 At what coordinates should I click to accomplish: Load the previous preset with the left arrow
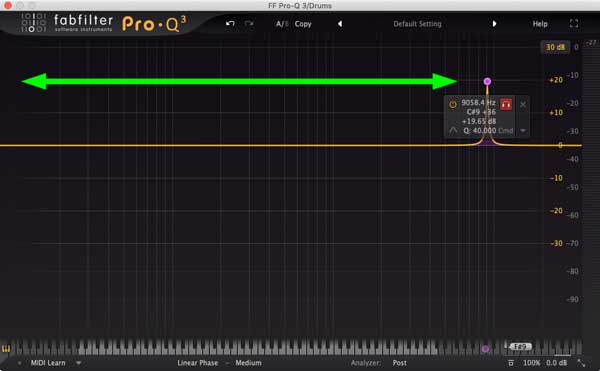340,24
